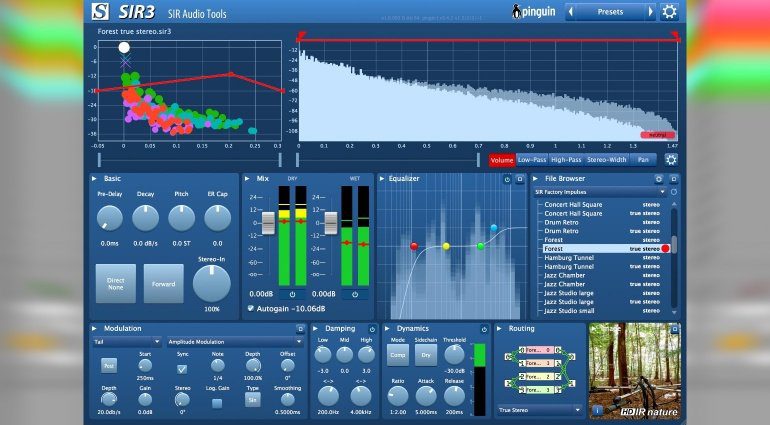The width and height of the screenshot is (770, 425).
Task: Click the Comp mode button in Dynamics
Action: (x=397, y=354)
